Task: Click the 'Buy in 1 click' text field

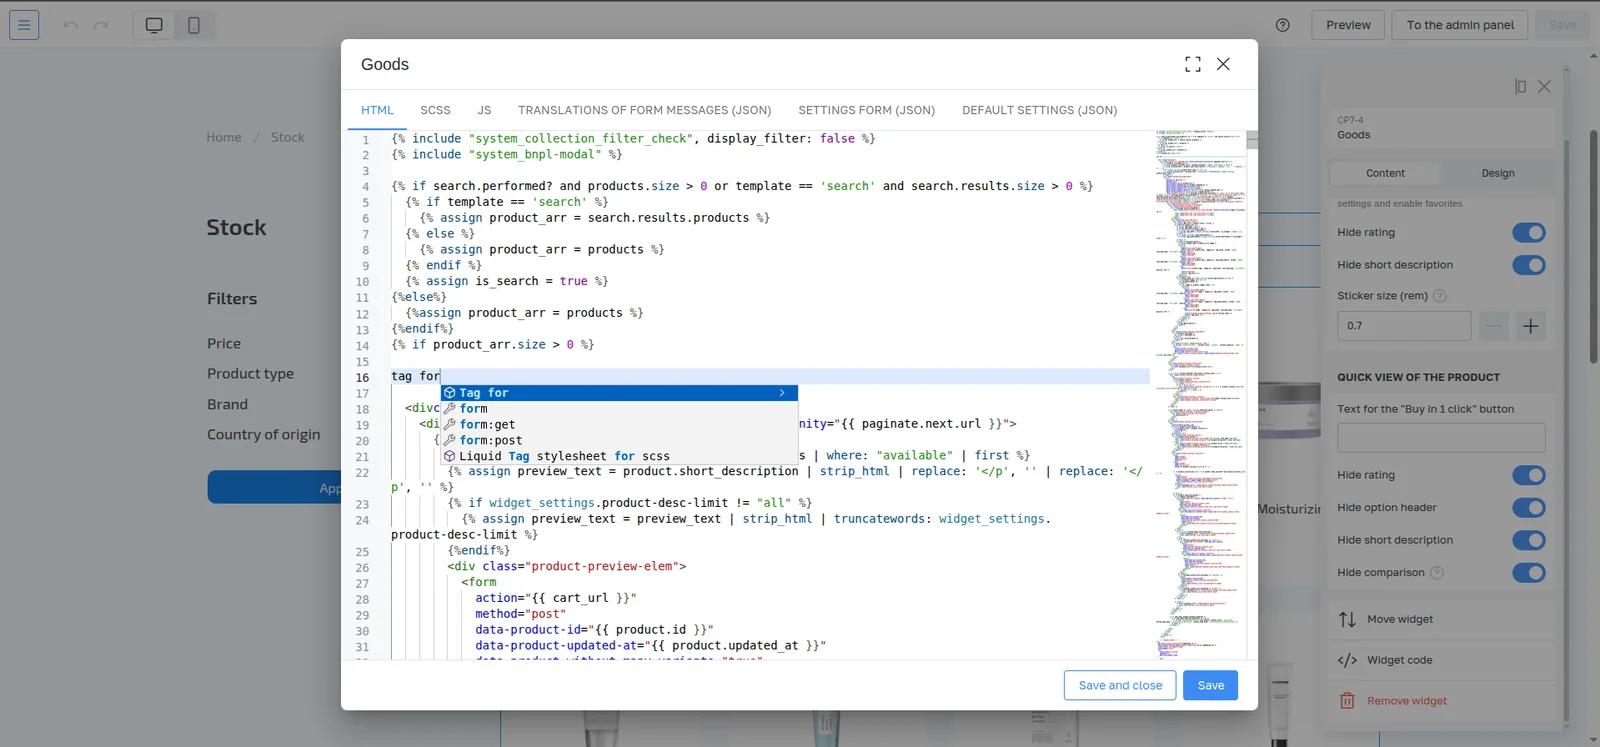Action: click(1441, 438)
